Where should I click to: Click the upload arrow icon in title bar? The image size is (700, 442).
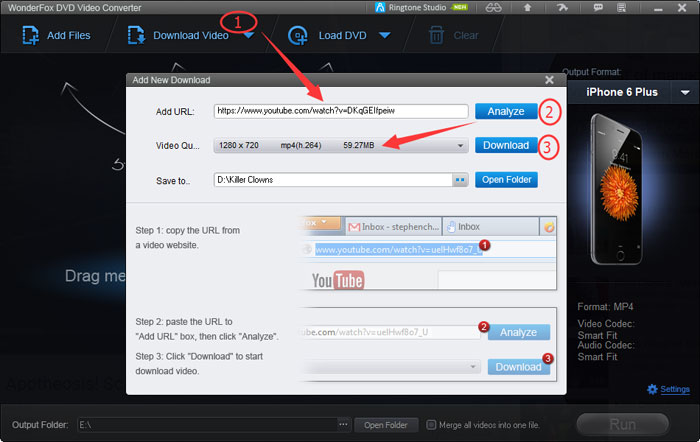click(x=527, y=8)
